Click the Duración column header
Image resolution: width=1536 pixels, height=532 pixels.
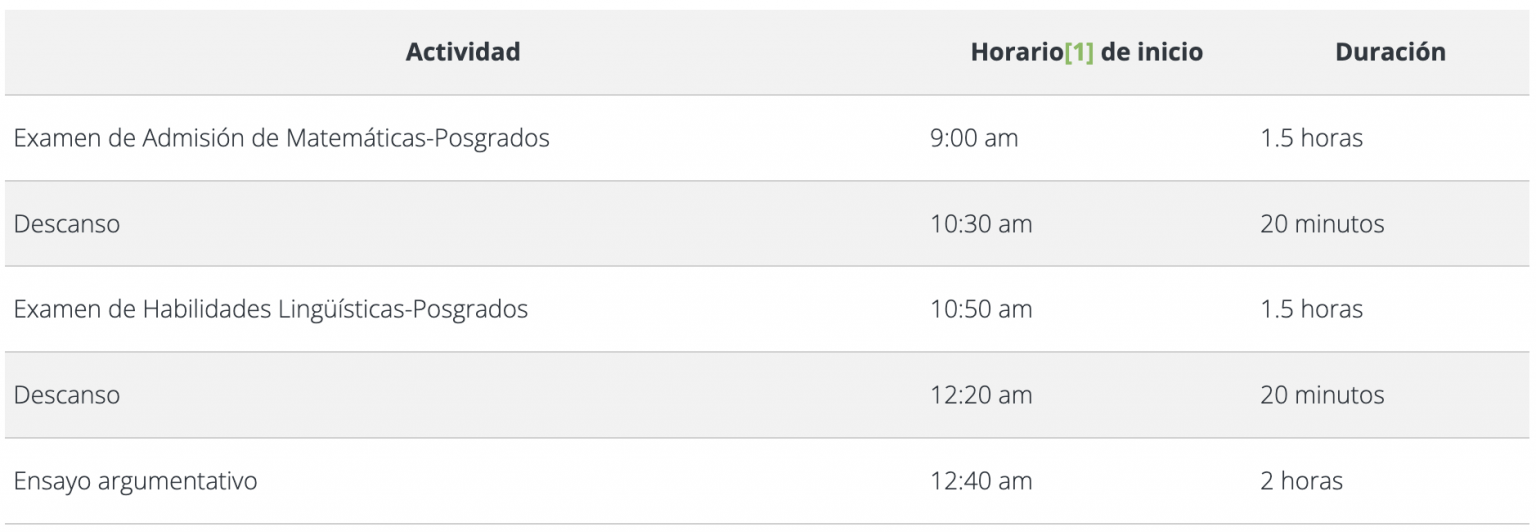coord(1390,52)
